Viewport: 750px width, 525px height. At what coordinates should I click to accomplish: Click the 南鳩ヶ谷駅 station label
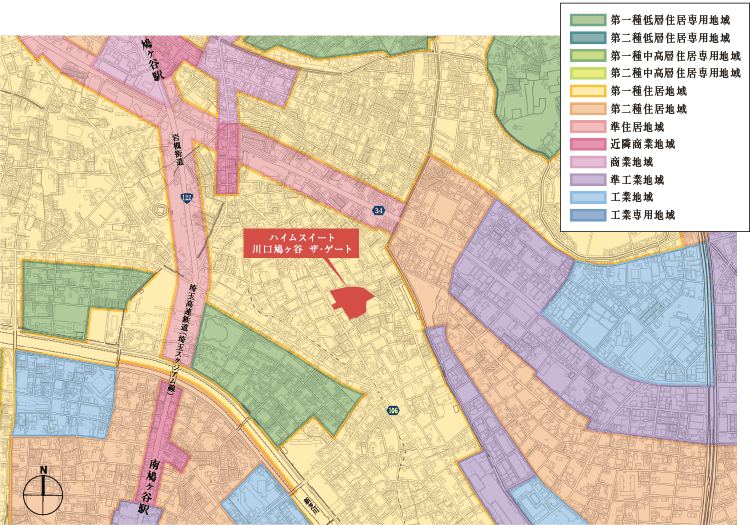pos(153,486)
